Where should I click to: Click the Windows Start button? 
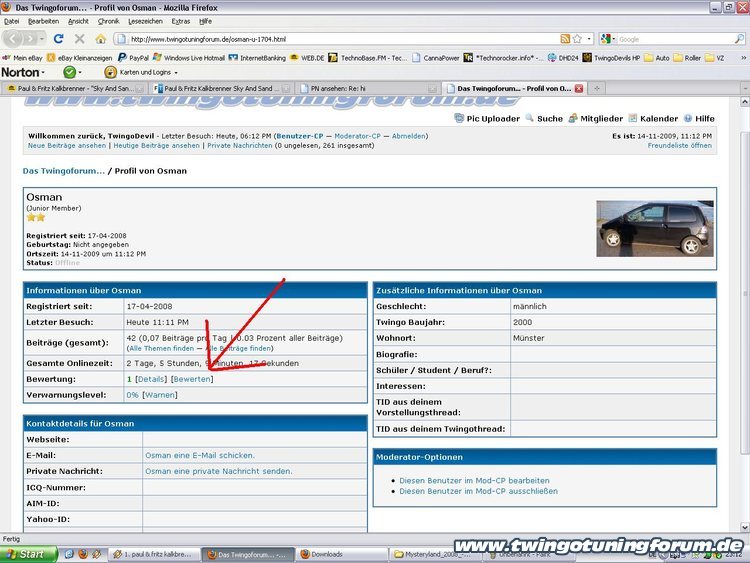click(x=26, y=554)
